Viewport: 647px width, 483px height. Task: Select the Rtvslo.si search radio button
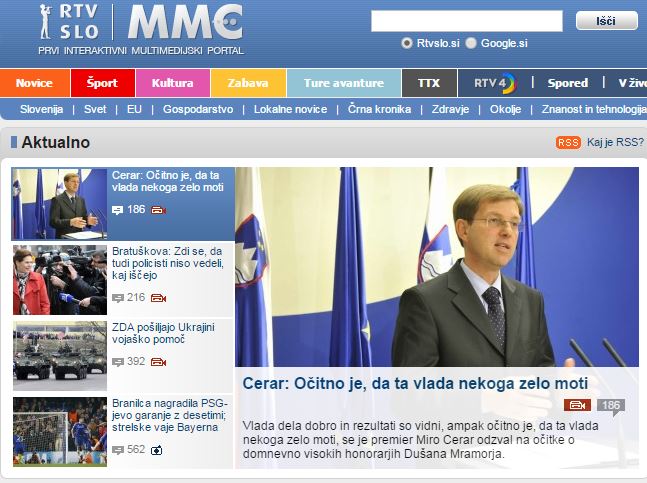(407, 43)
